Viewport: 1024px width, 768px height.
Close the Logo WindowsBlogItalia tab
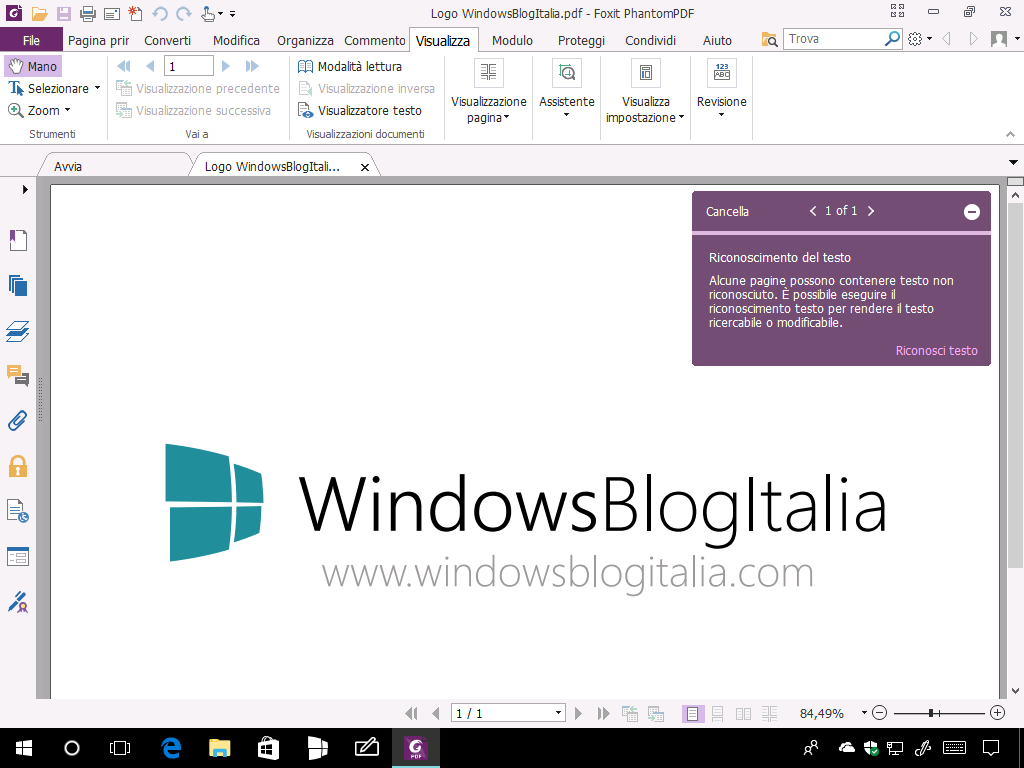coord(365,167)
